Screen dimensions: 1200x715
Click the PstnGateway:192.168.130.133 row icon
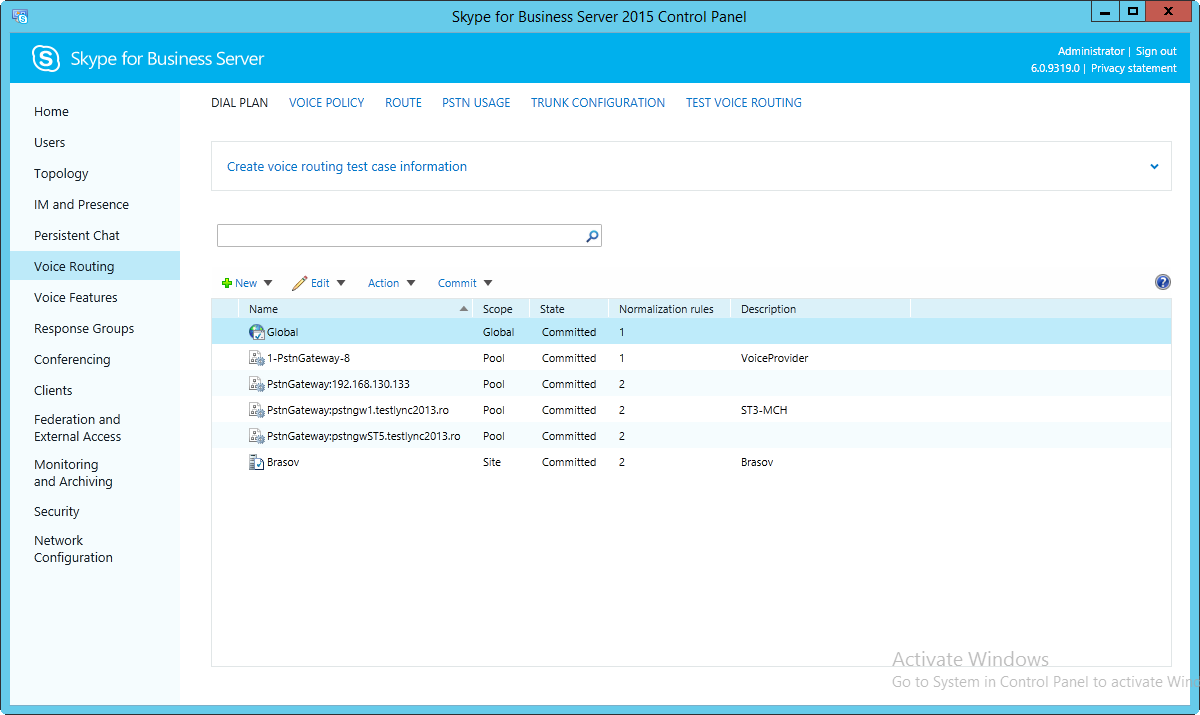click(x=257, y=384)
